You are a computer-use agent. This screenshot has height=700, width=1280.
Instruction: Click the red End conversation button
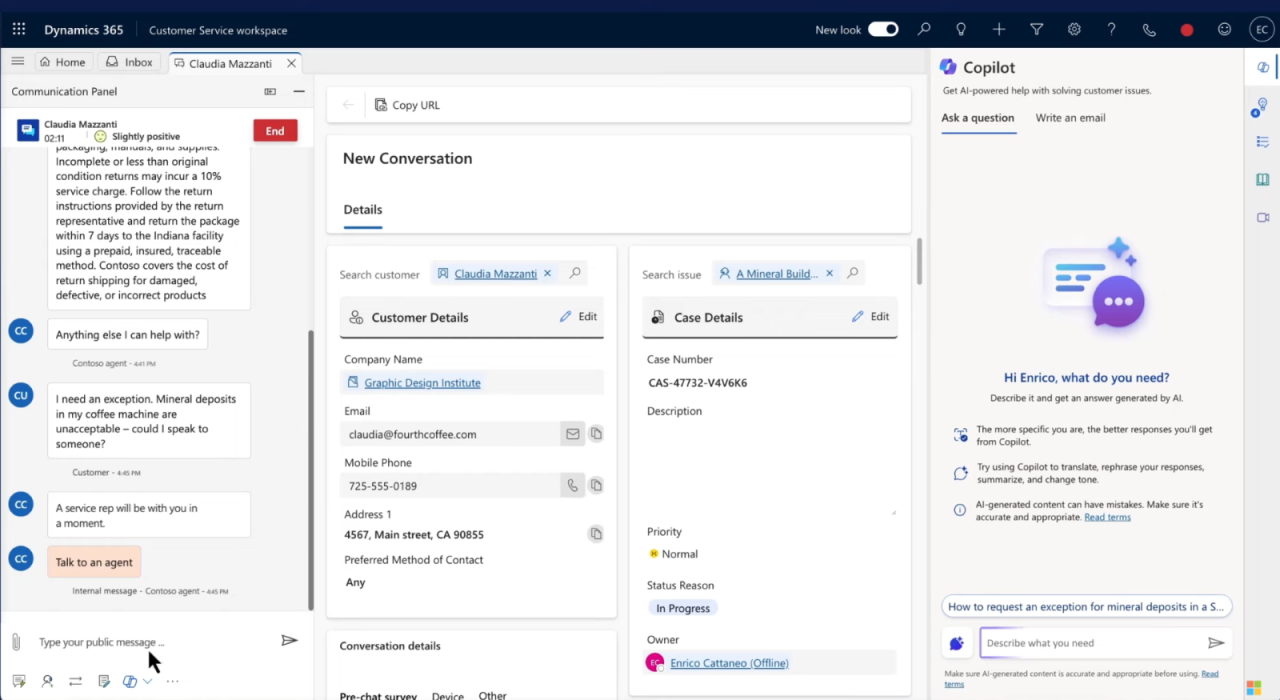[x=275, y=130]
